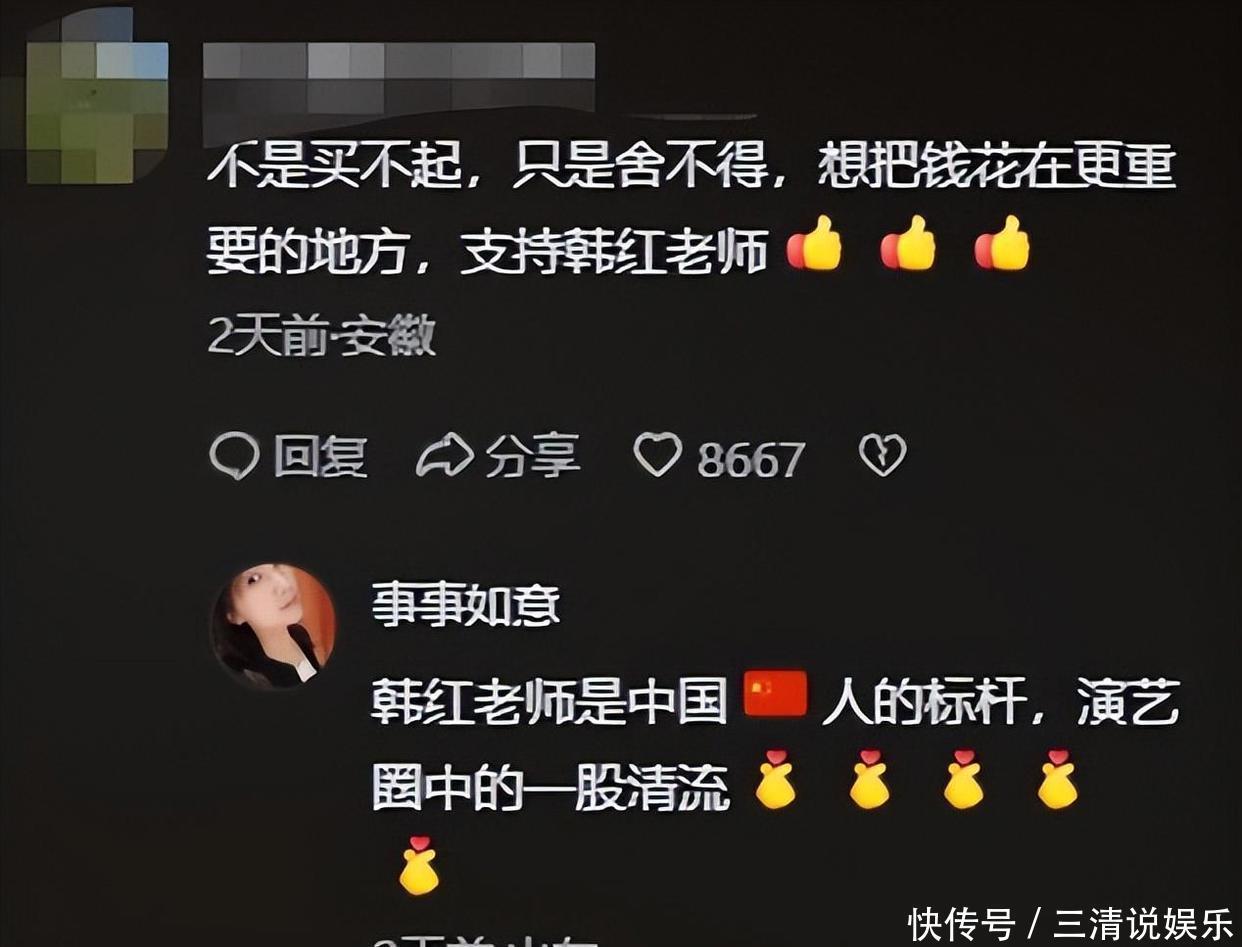This screenshot has width=1242, height=947.
Task: Dislike comment with broken heart icon
Action: pyautogui.click(x=883, y=455)
